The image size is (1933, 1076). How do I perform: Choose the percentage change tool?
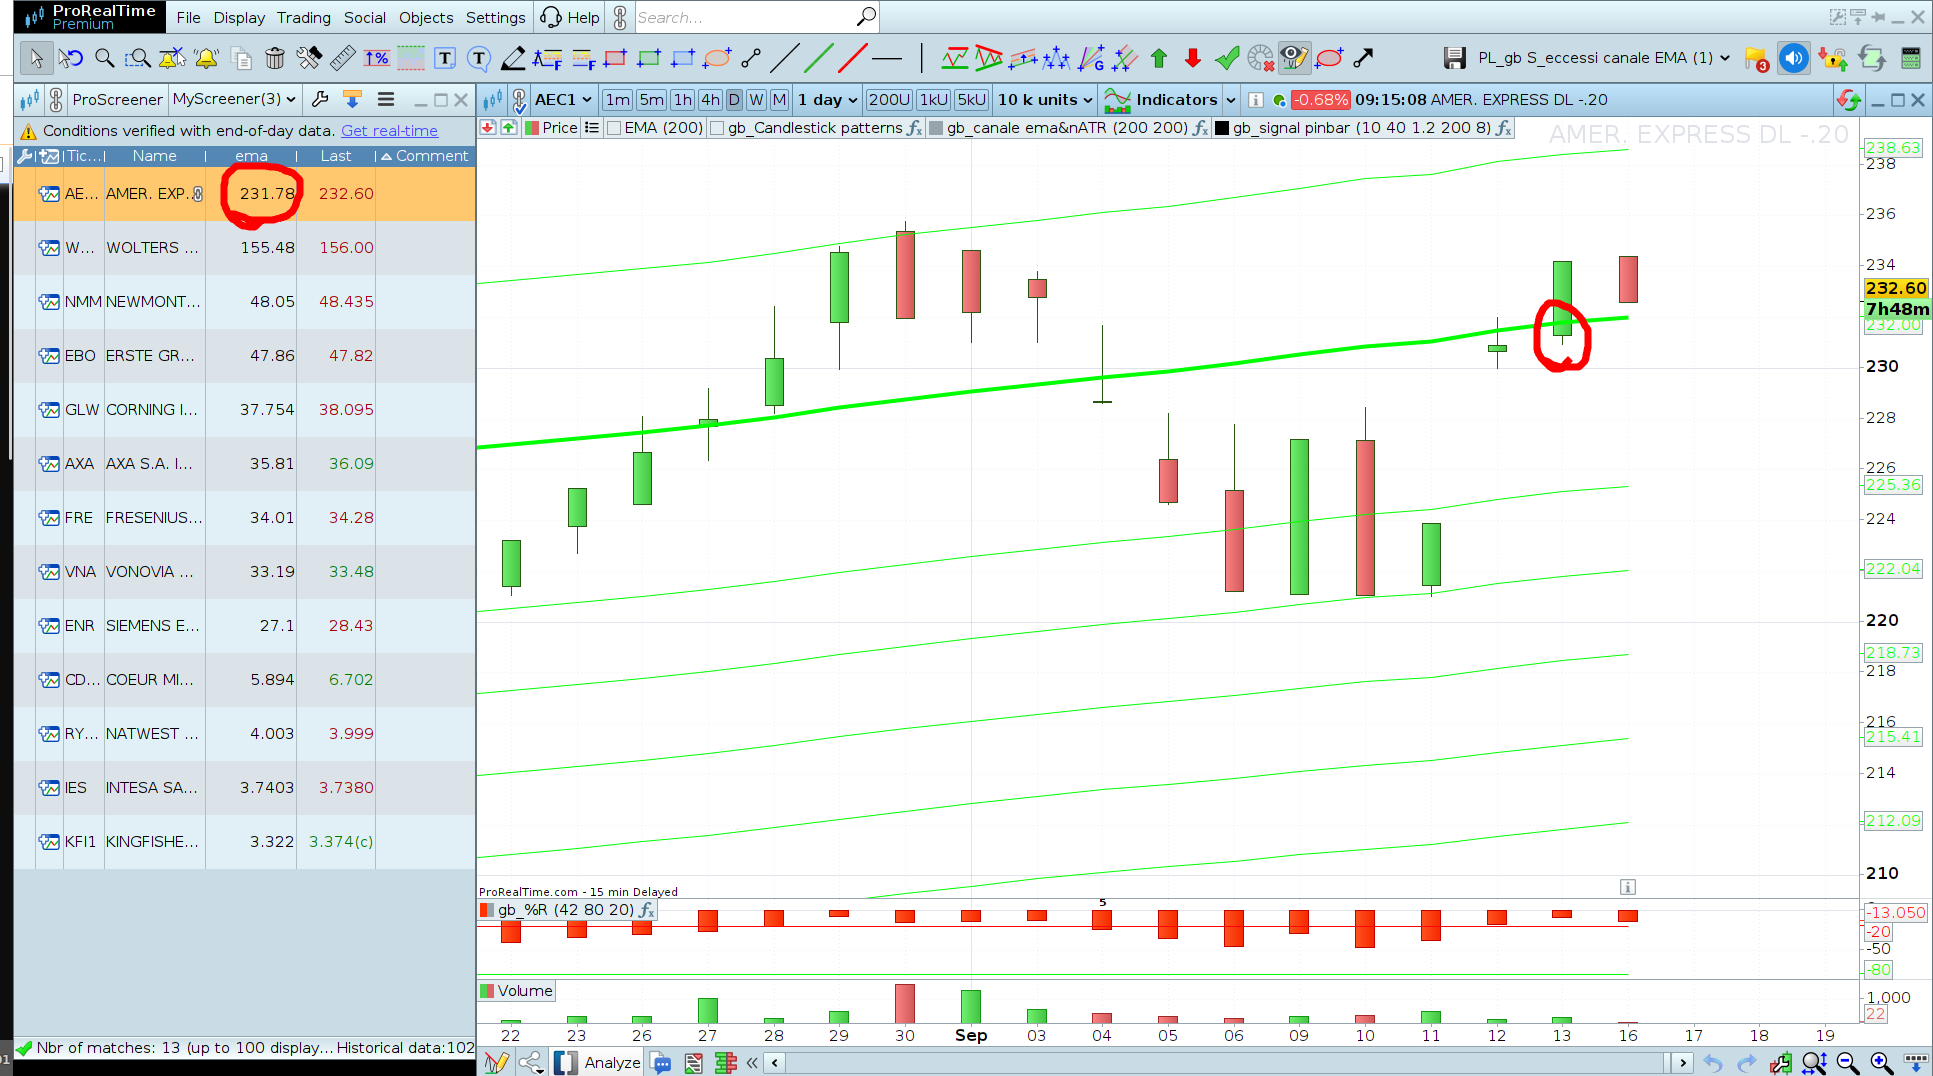tap(377, 58)
